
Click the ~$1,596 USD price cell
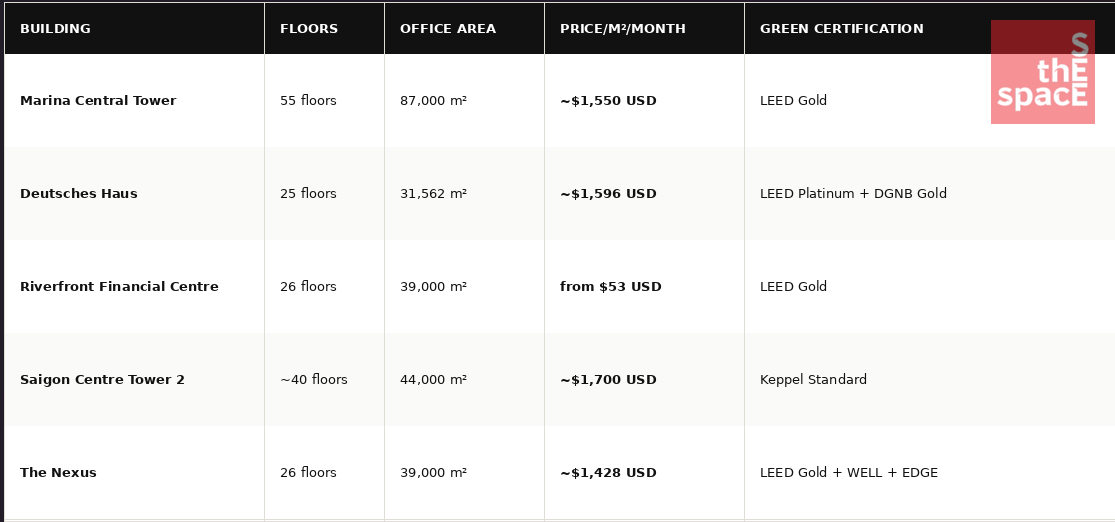[608, 194]
